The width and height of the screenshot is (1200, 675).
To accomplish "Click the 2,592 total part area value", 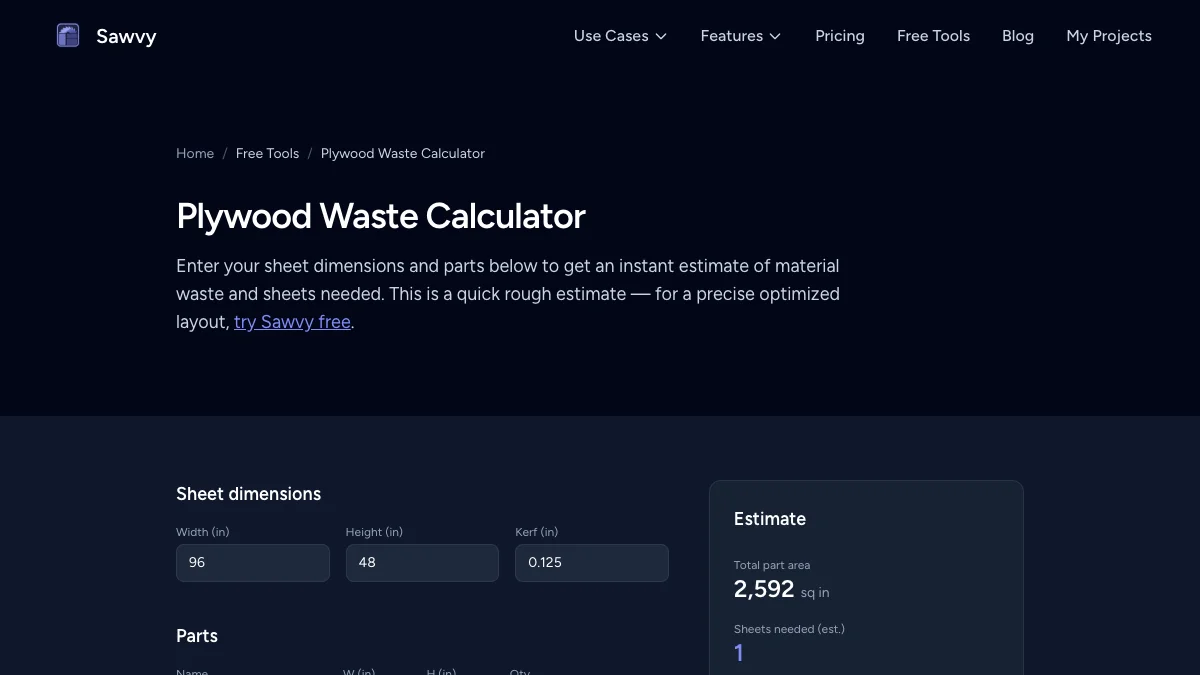I will click(x=764, y=590).
